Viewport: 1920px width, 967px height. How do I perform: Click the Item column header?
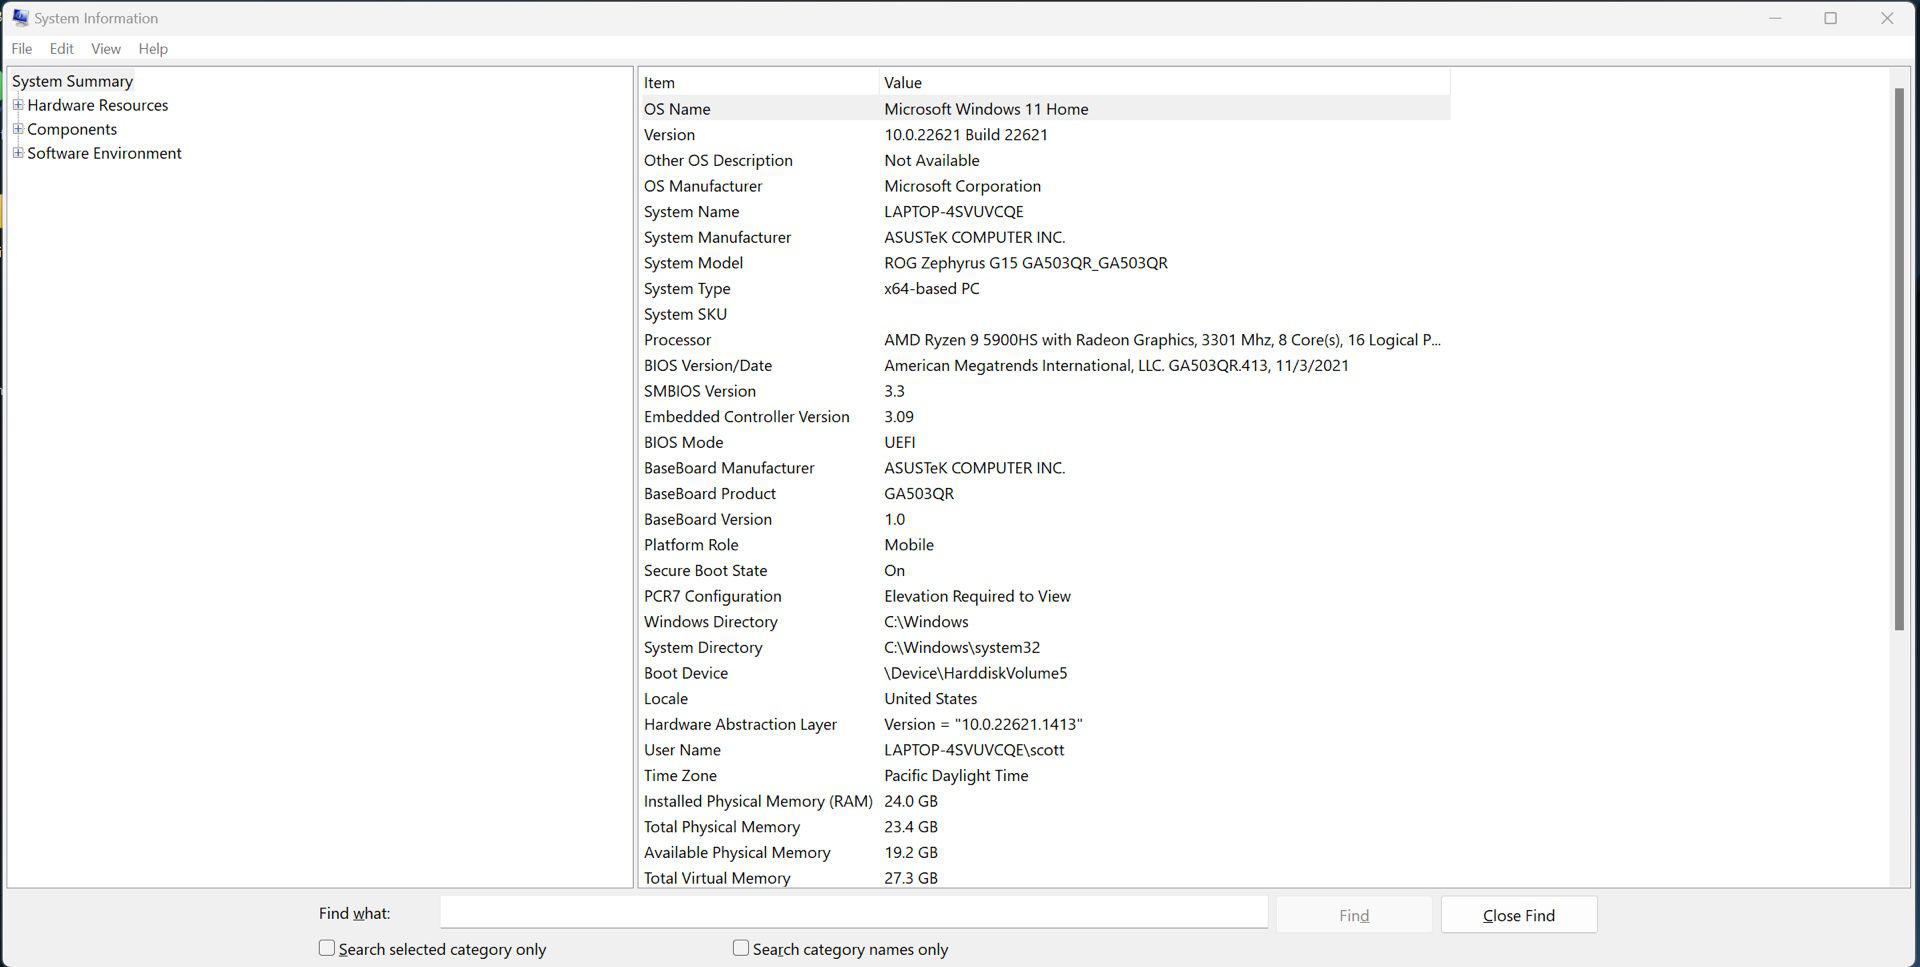point(759,82)
